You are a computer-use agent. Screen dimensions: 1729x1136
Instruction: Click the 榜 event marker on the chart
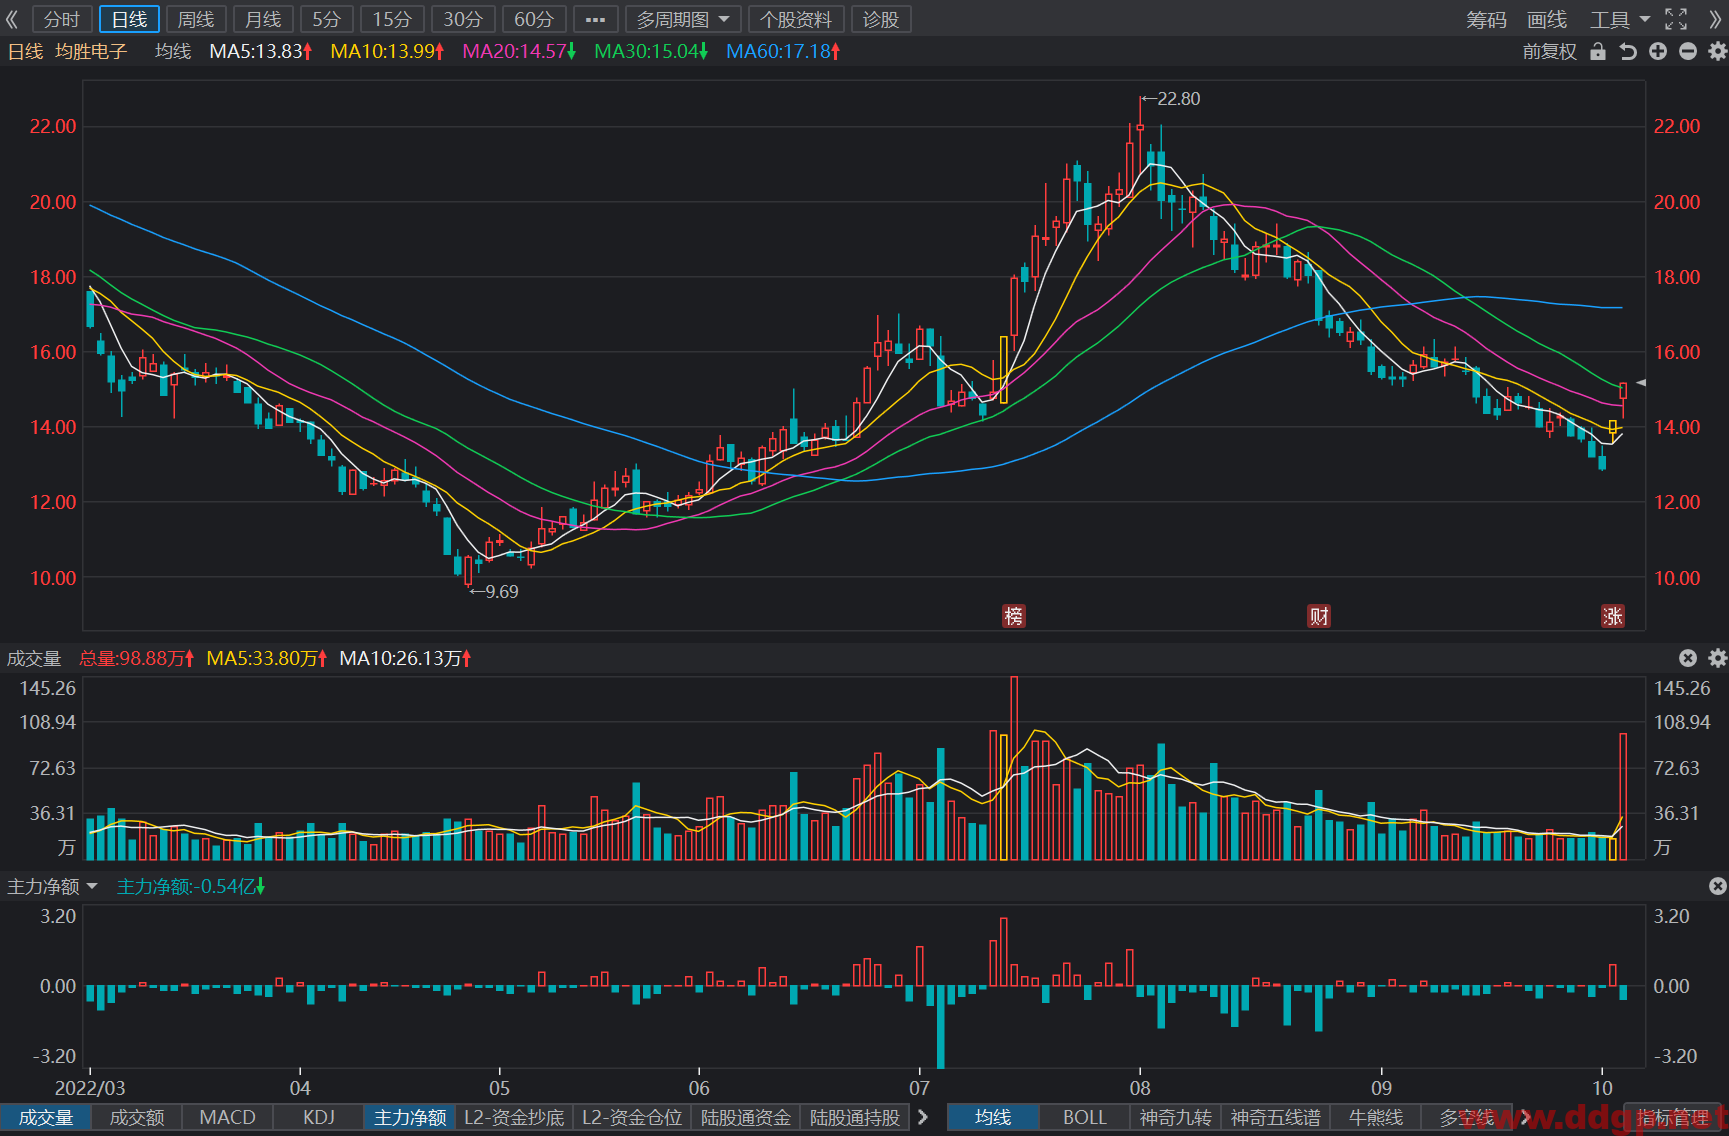[1014, 616]
